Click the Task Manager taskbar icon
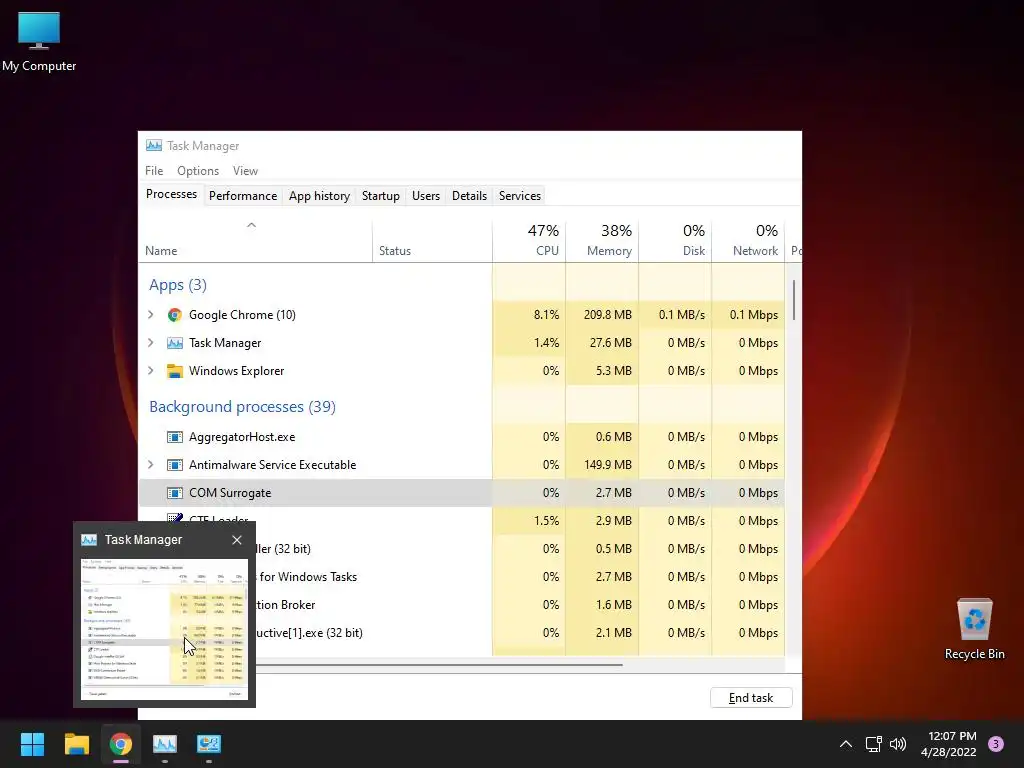Viewport: 1024px width, 768px height. (x=165, y=744)
